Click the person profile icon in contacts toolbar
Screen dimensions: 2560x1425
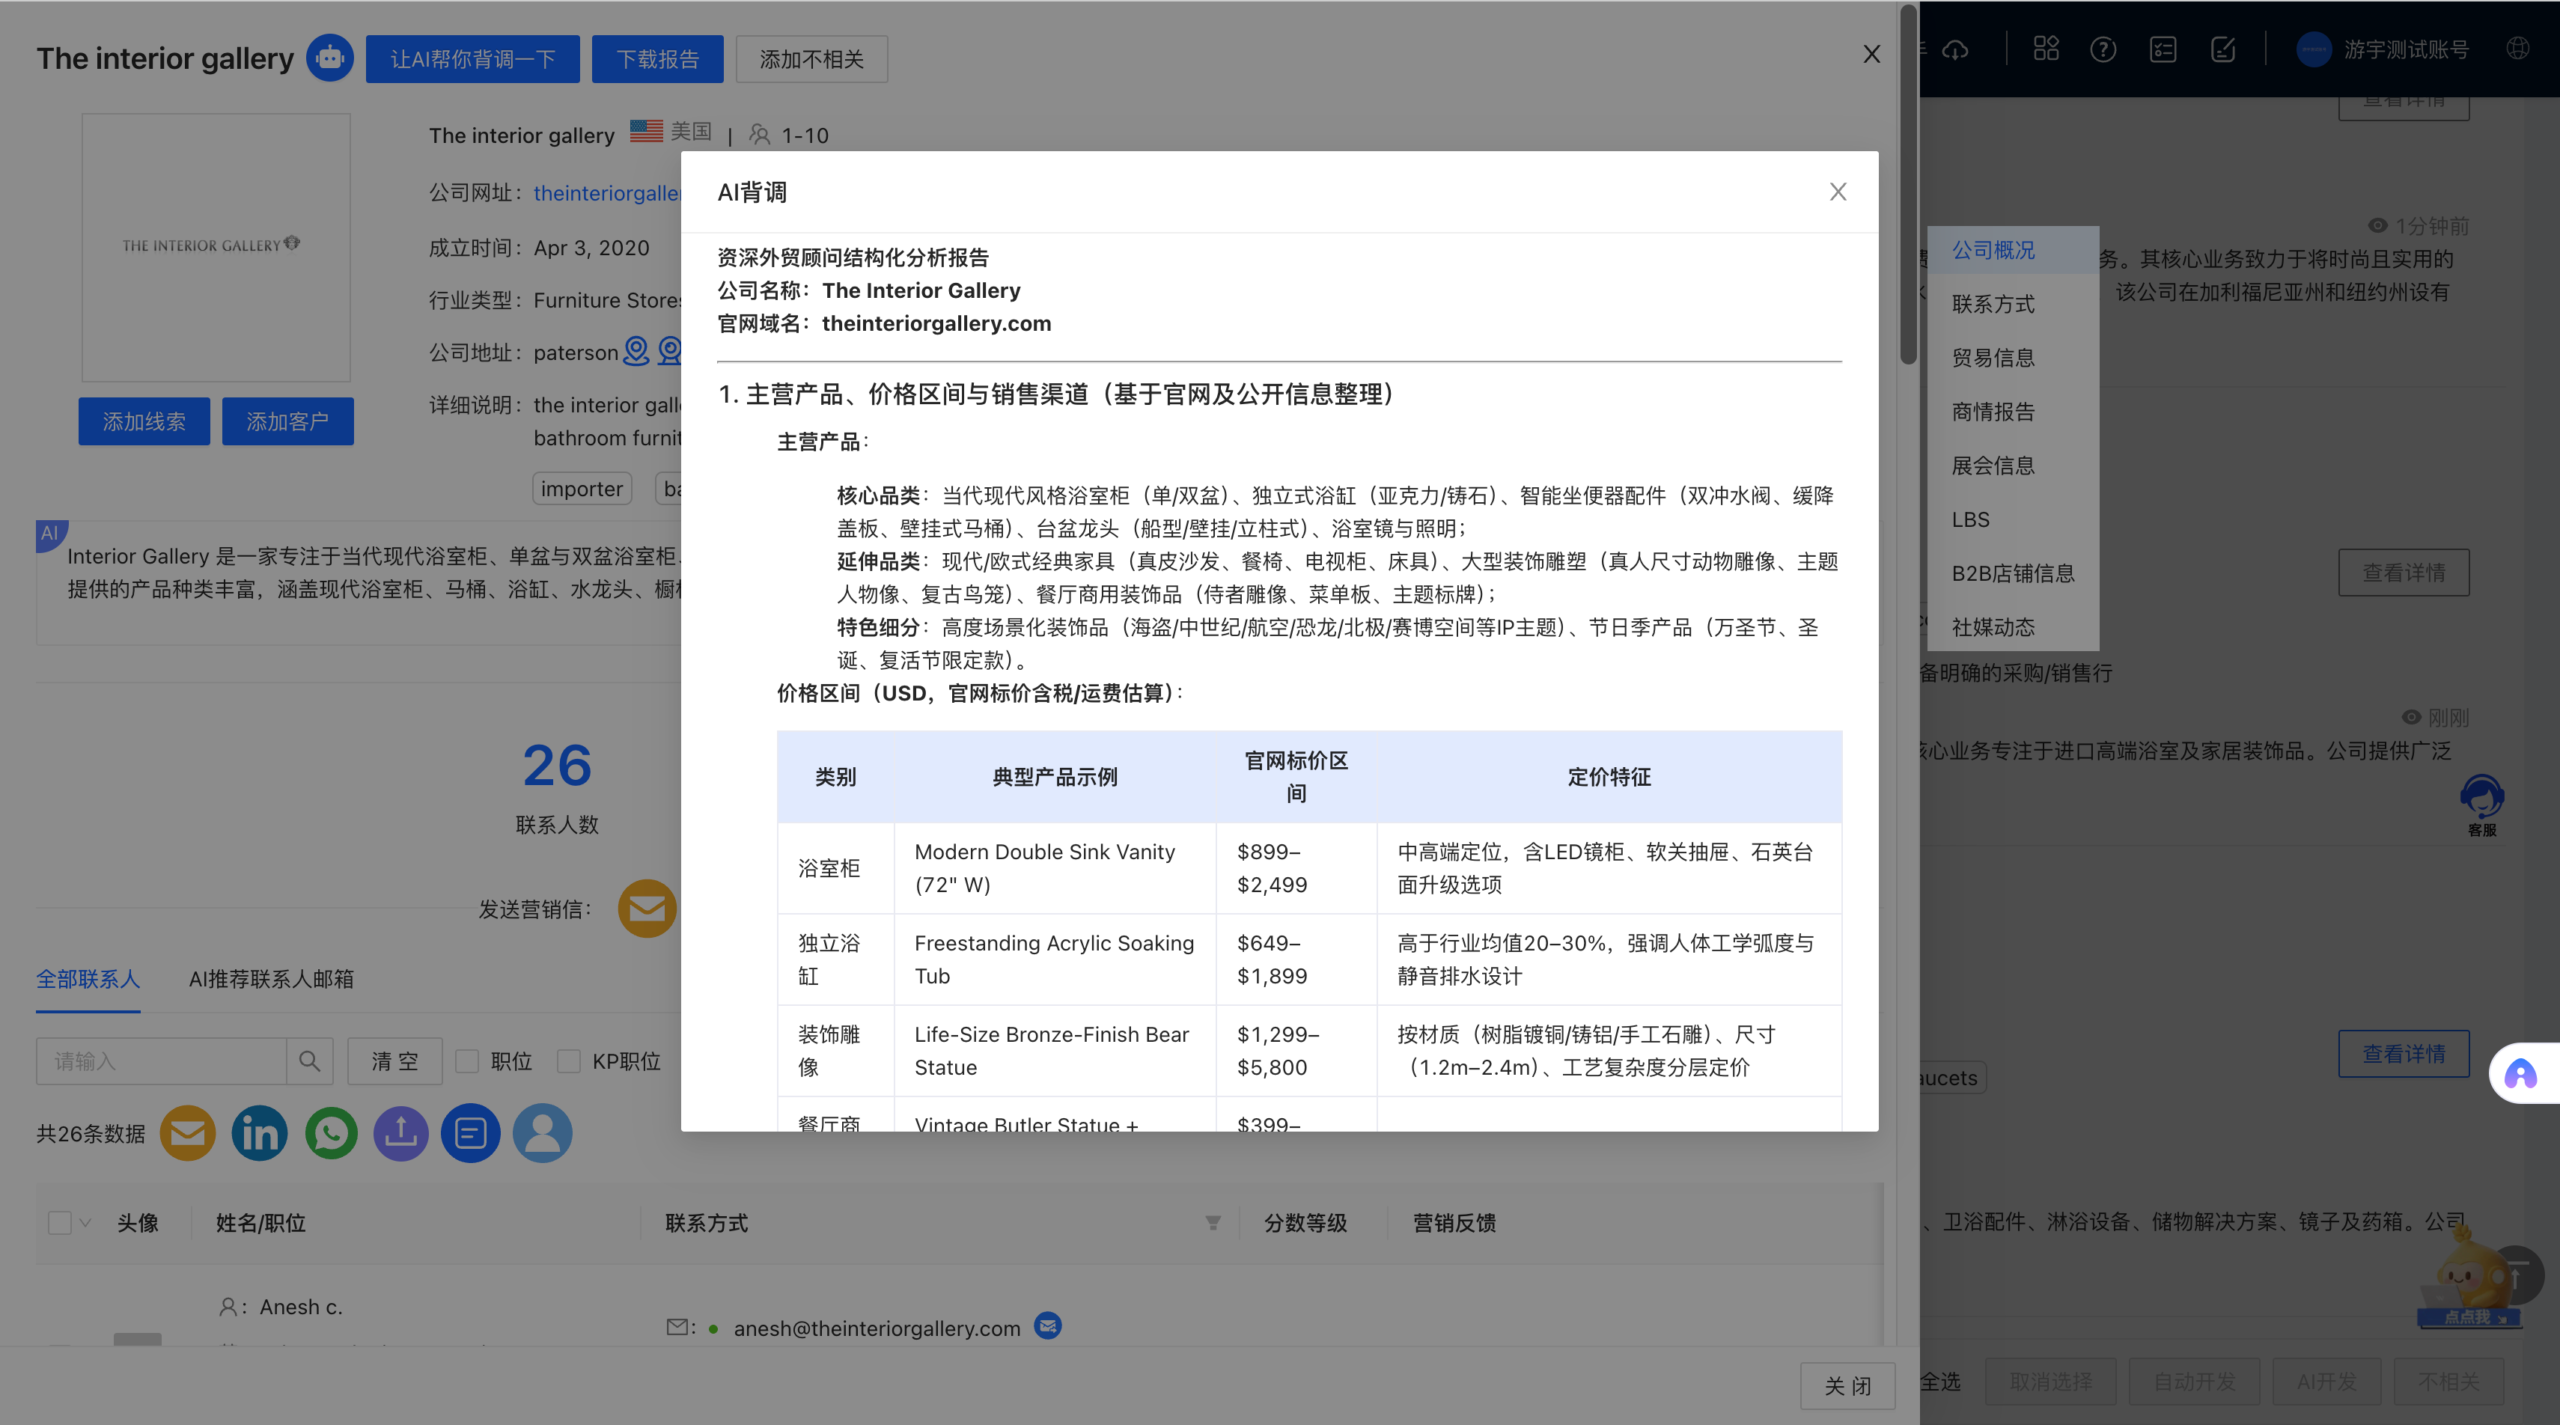pos(543,1133)
